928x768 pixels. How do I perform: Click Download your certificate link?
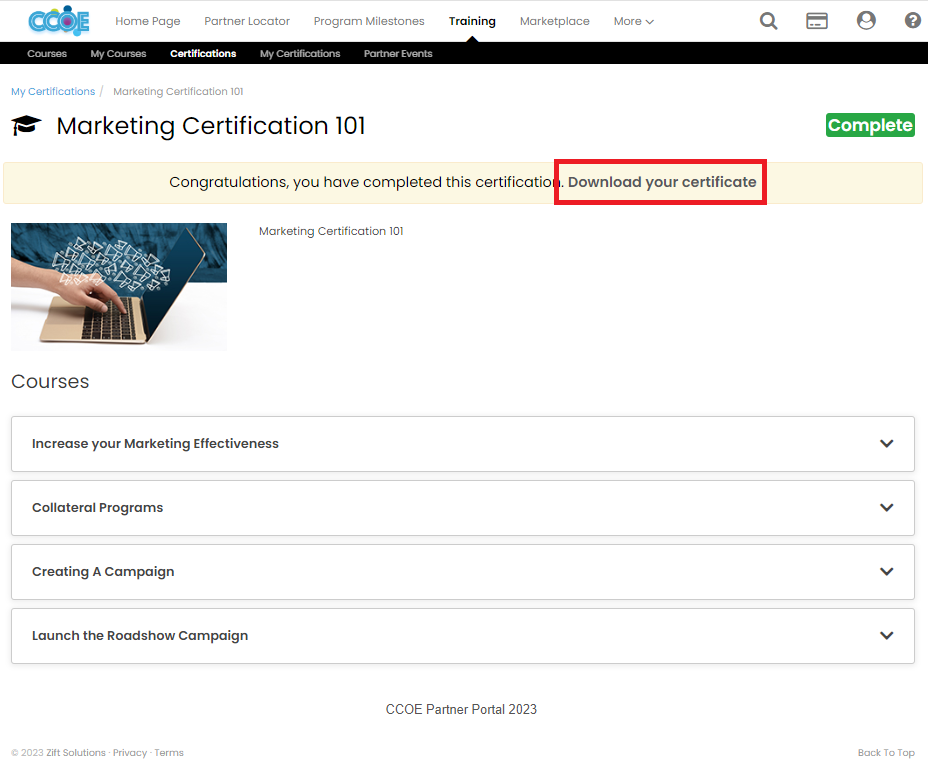662,182
